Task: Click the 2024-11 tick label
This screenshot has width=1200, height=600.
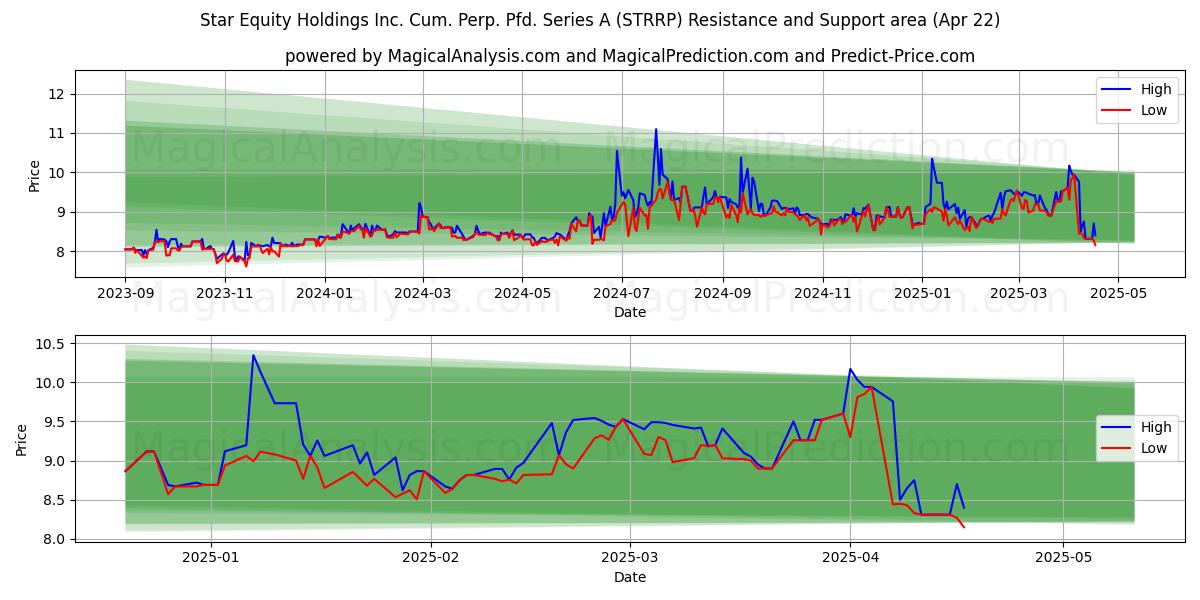Action: click(822, 293)
